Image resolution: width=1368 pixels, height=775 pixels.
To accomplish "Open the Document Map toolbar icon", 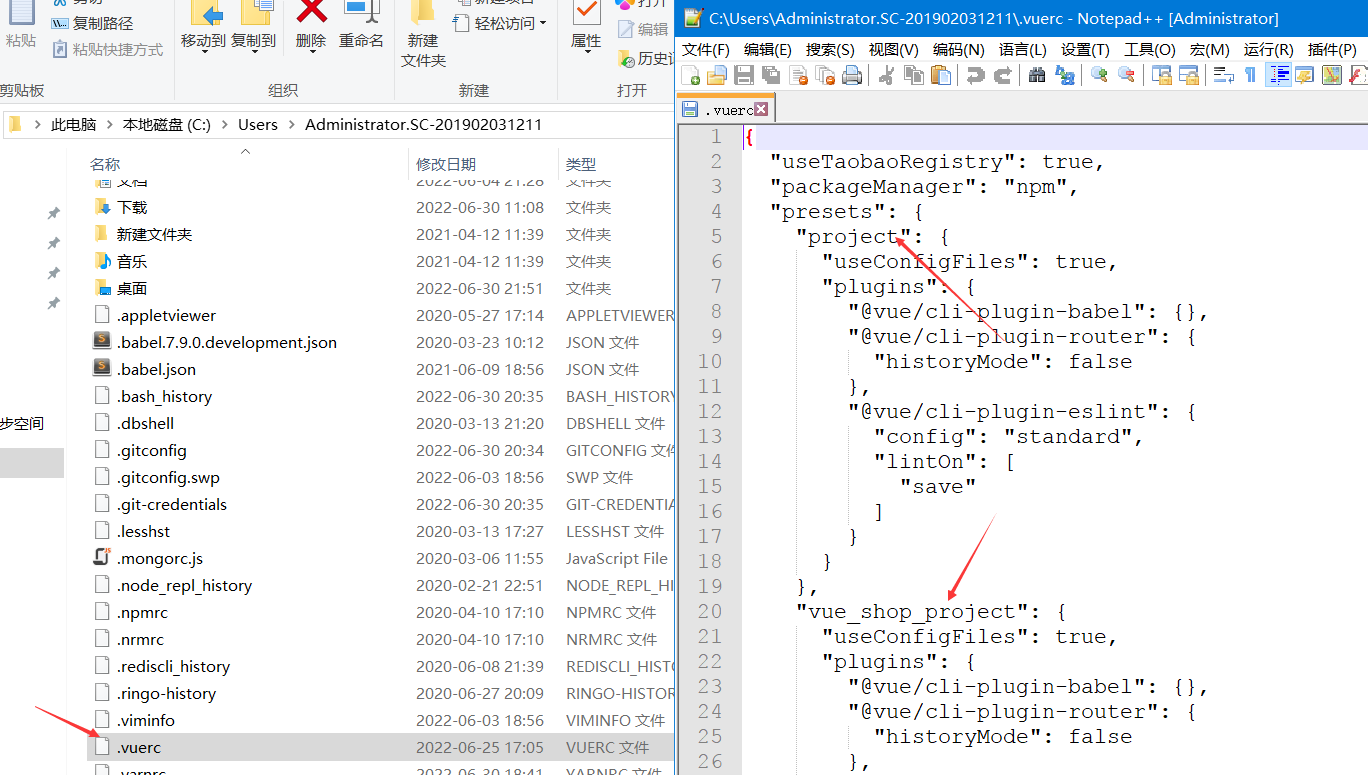I will click(1331, 75).
